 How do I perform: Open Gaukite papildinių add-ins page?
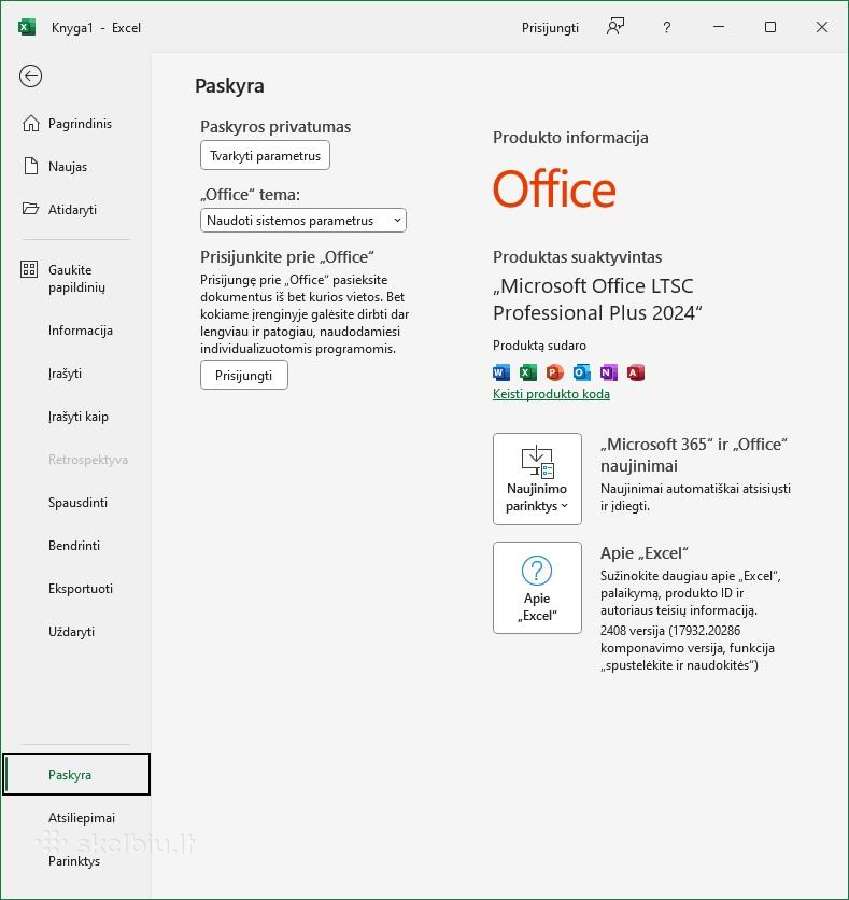[x=76, y=278]
